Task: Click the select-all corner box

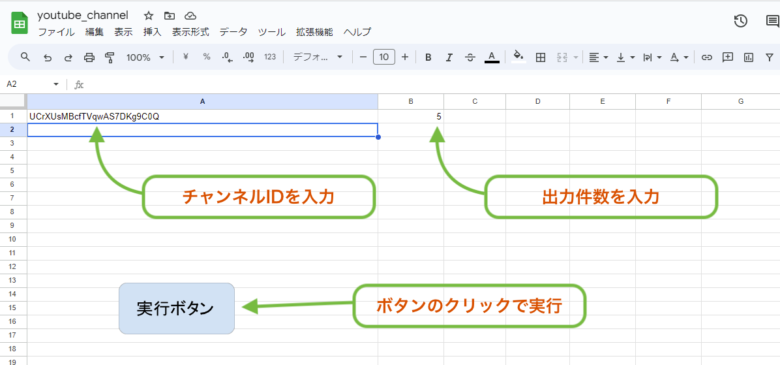Action: pyautogui.click(x=13, y=101)
